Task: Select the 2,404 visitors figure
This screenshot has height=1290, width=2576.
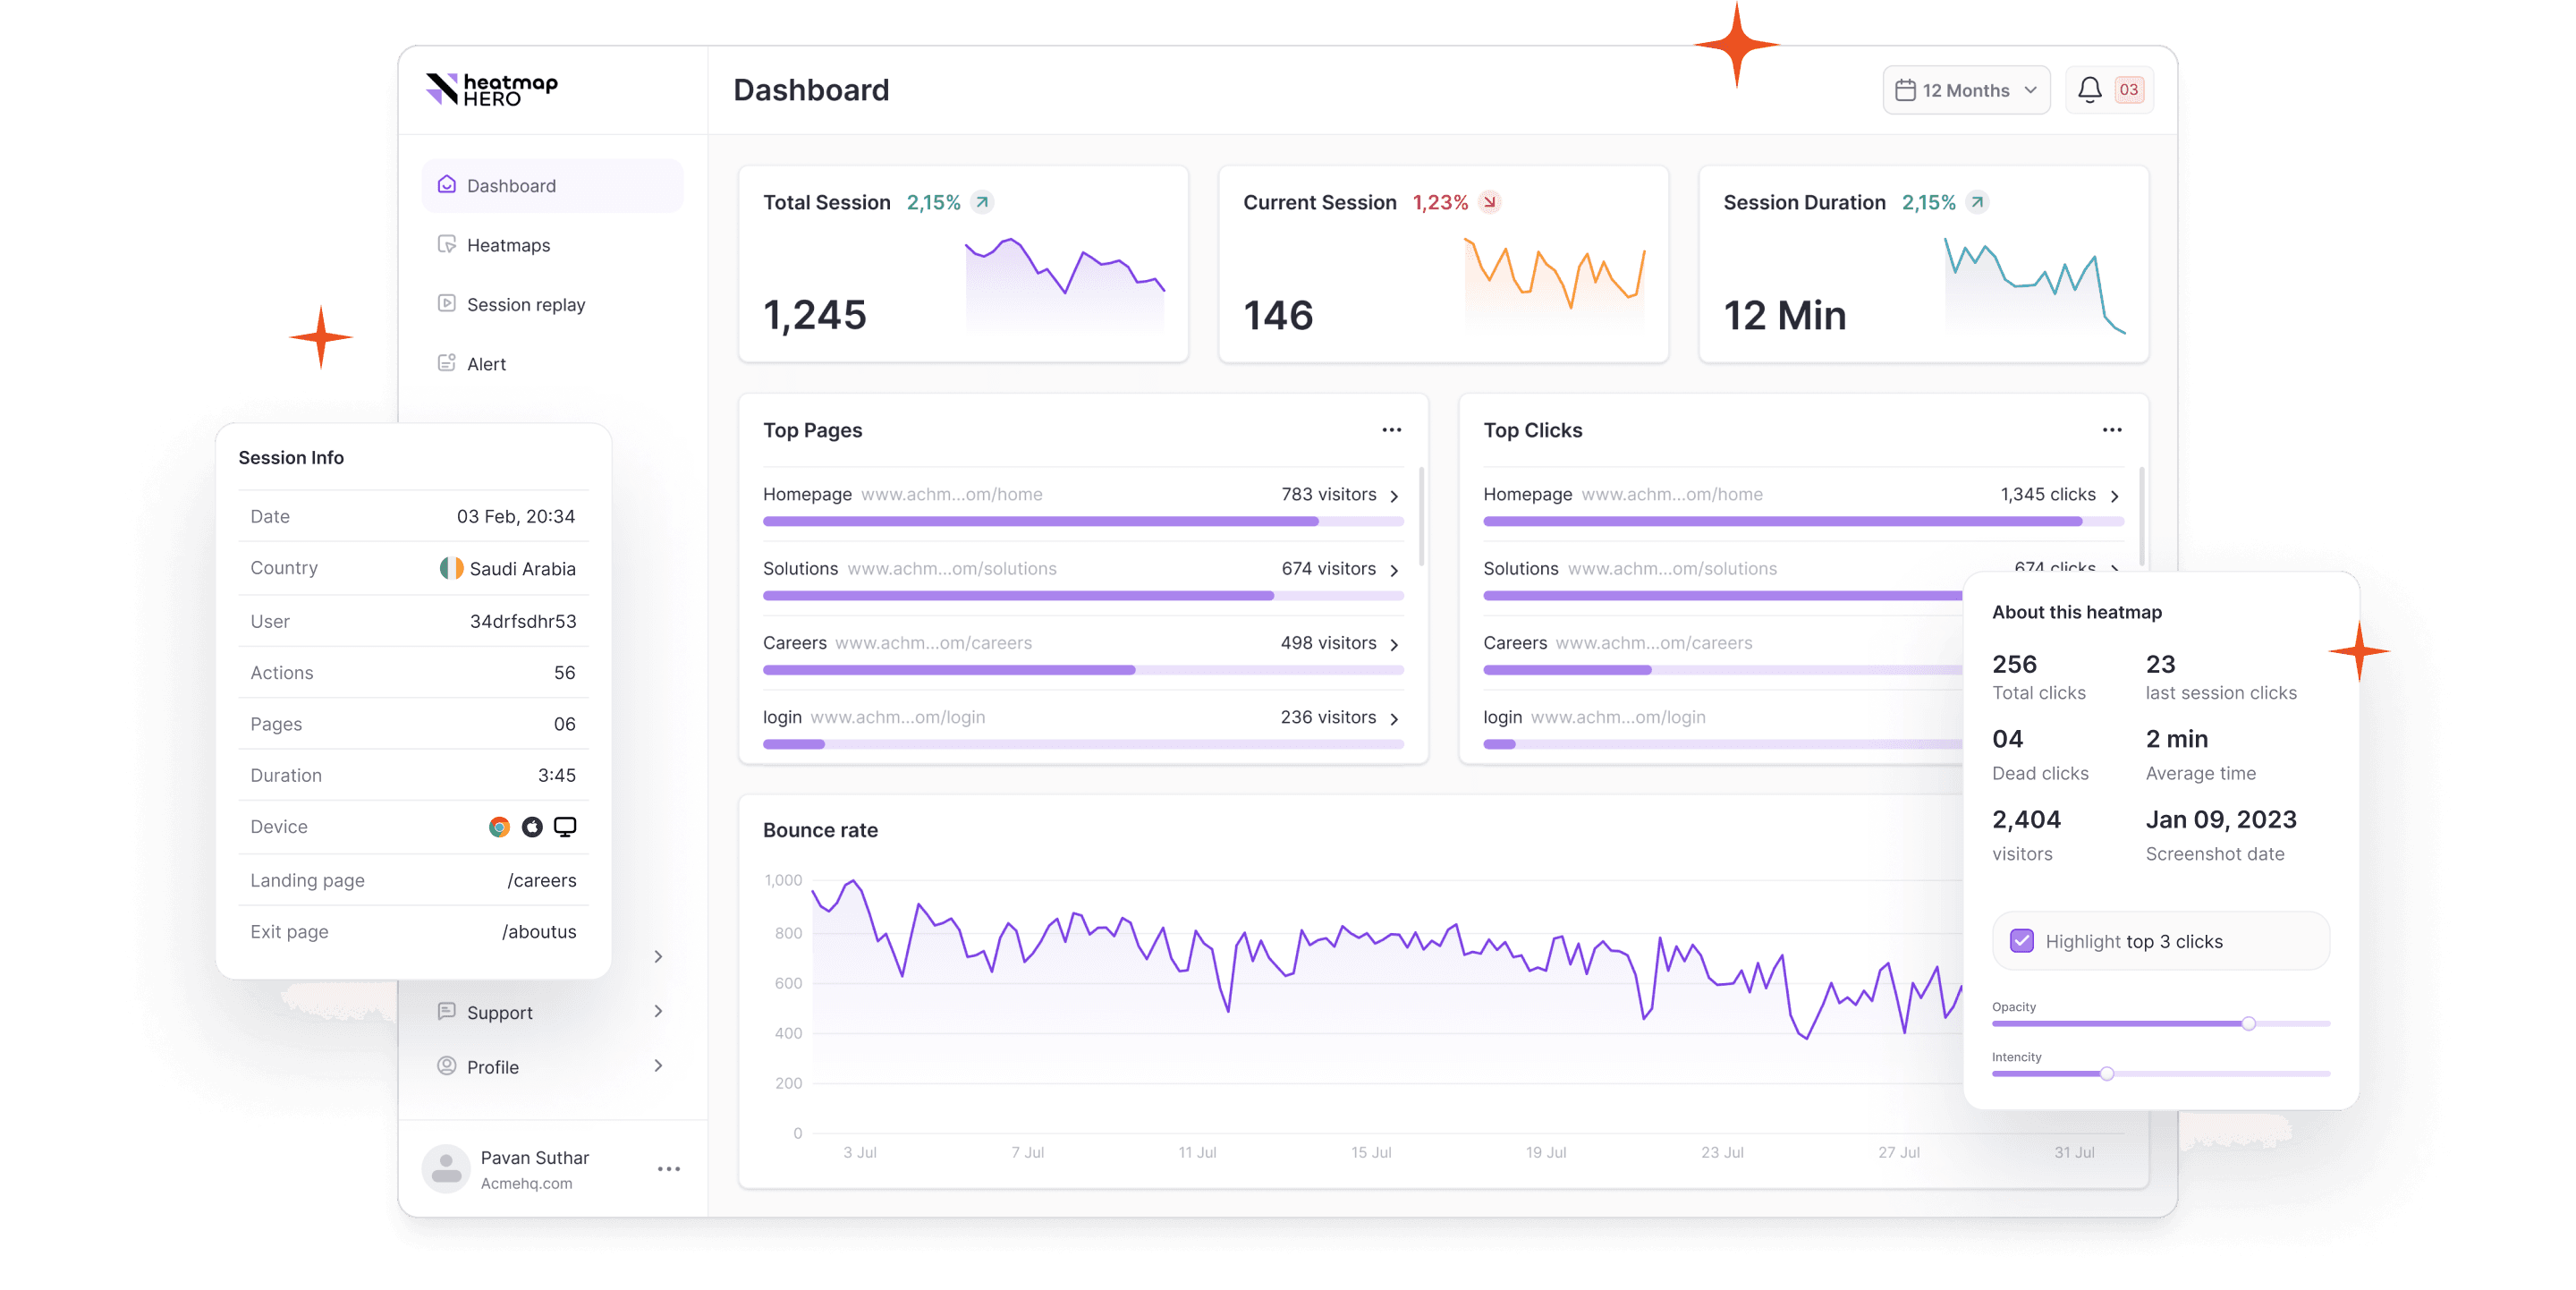Action: 2025,820
